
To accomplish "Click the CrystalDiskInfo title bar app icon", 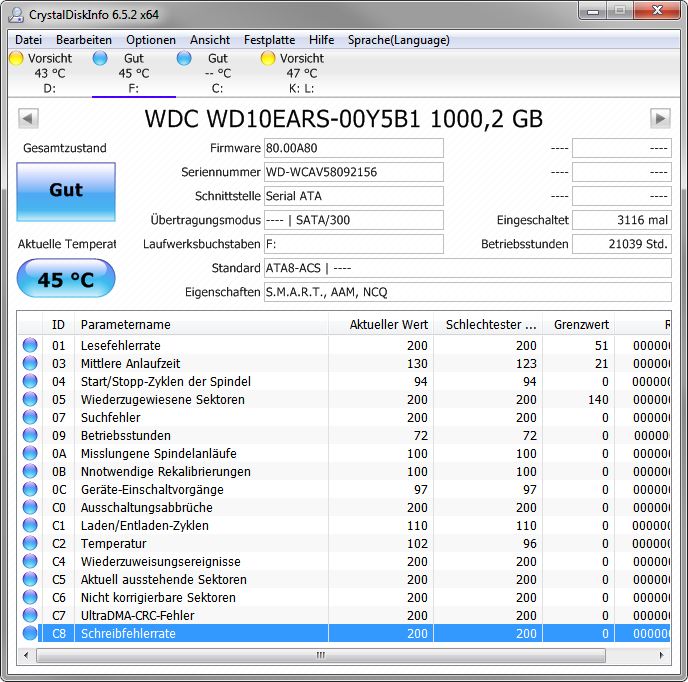I will pos(16,14).
